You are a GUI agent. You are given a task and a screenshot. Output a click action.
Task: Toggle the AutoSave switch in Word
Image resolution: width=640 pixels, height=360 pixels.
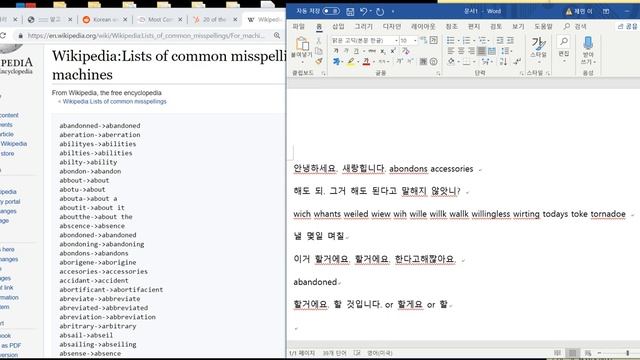click(331, 11)
